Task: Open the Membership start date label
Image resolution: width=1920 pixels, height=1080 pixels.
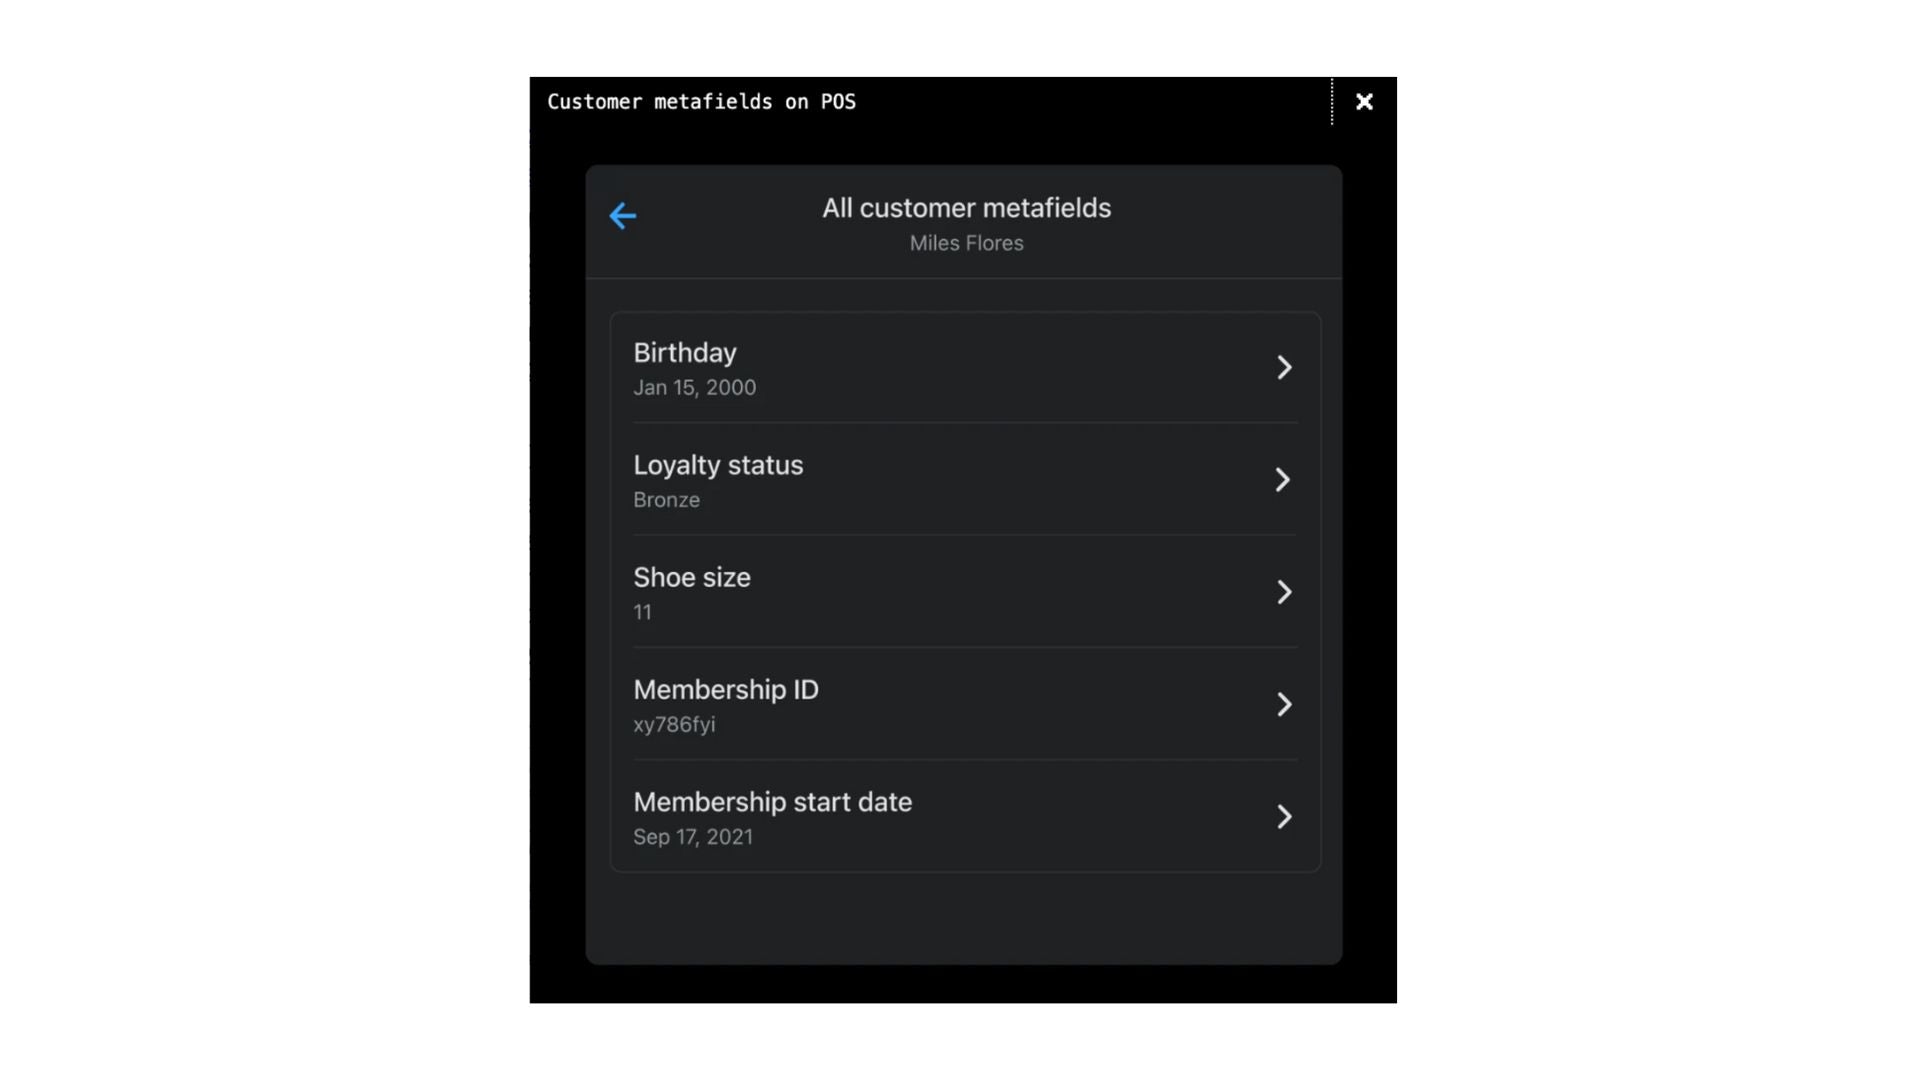Action: (x=773, y=802)
